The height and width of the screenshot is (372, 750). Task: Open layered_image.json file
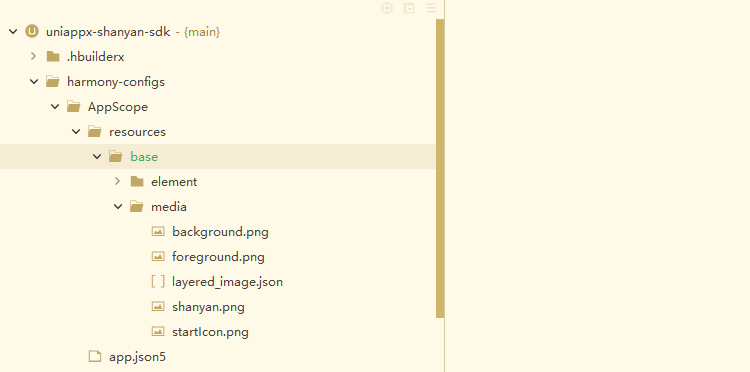coord(228,282)
